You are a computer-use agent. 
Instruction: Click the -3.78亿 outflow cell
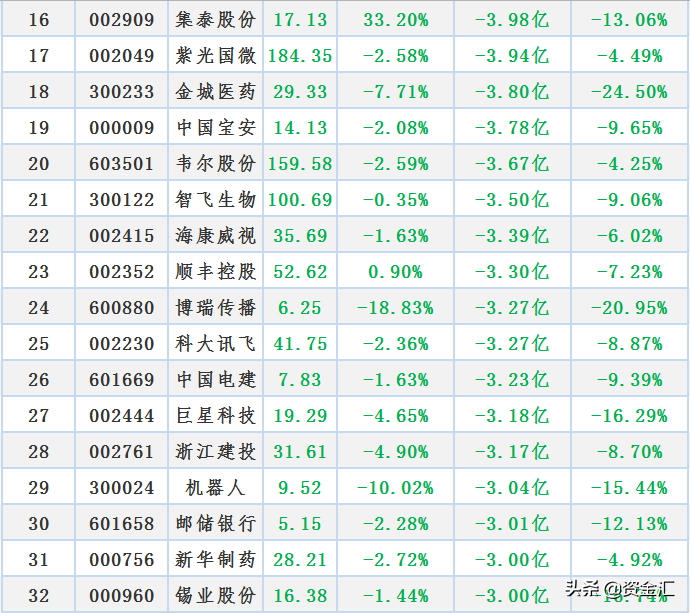coord(512,128)
